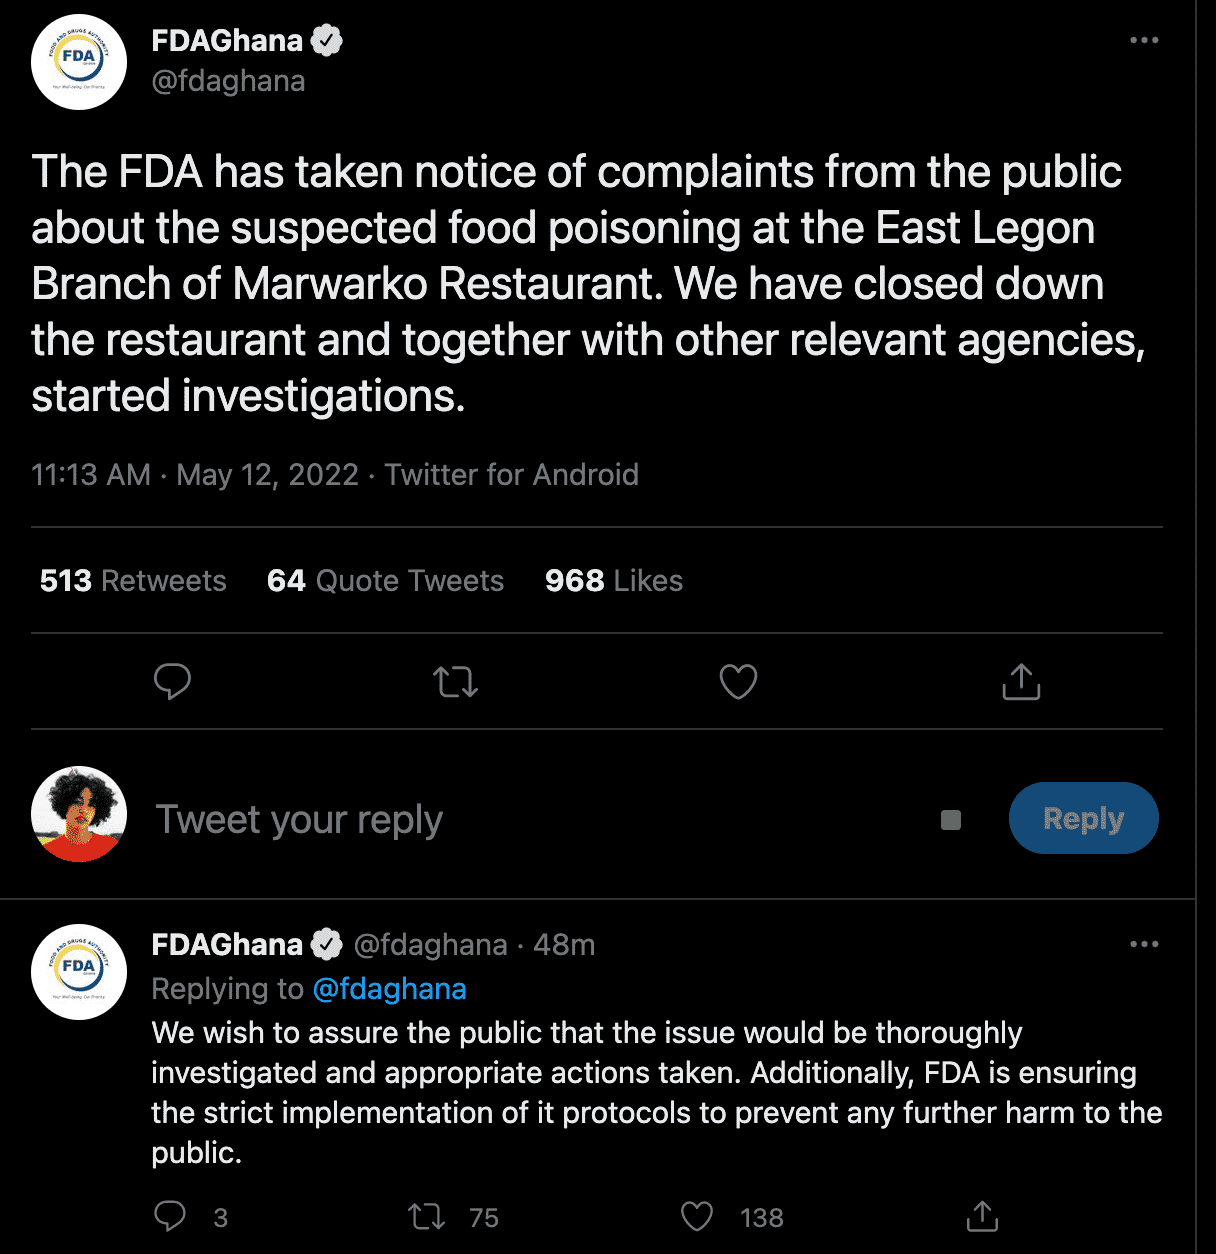The height and width of the screenshot is (1254, 1216).
Task: Share the FDAGhana reply tweet
Action: 982,1216
